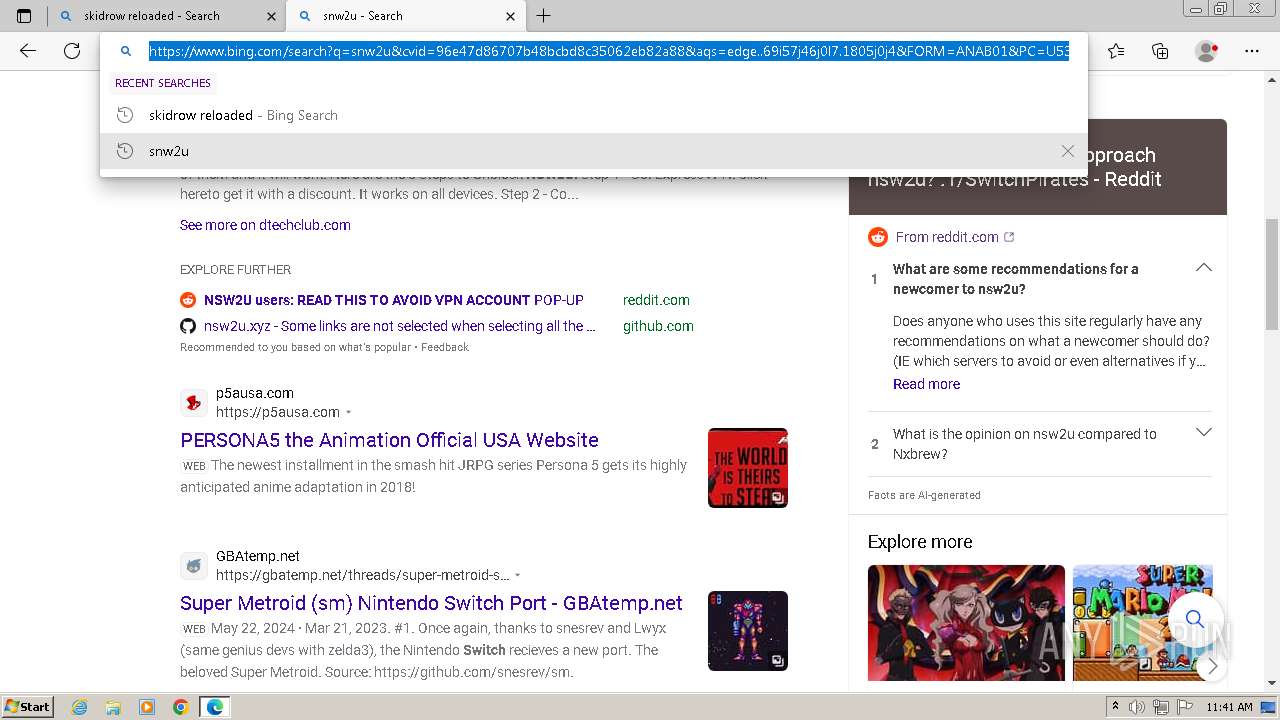Click the Facts are AI-generated note
The image size is (1280, 720).
[x=924, y=495]
